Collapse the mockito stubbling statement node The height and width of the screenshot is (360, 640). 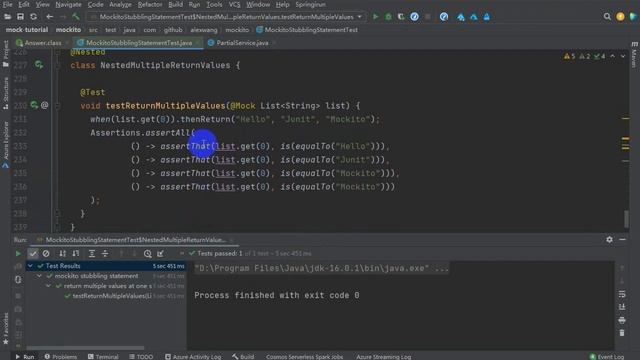[x=39, y=276]
